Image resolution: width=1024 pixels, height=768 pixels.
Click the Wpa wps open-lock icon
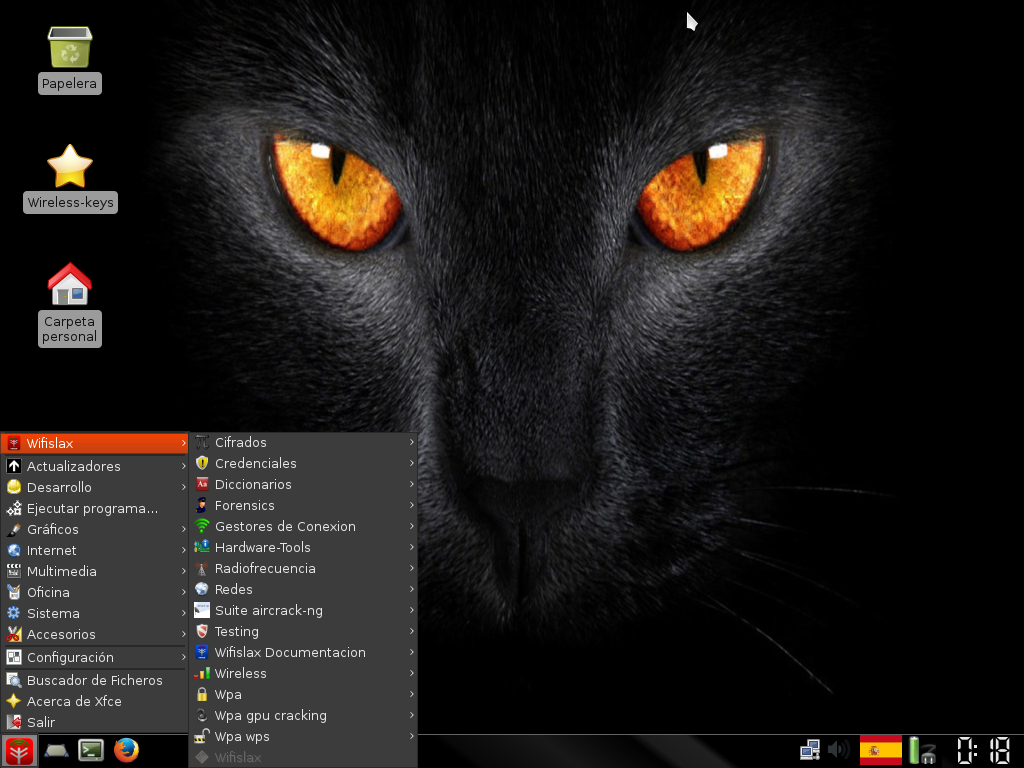(202, 737)
